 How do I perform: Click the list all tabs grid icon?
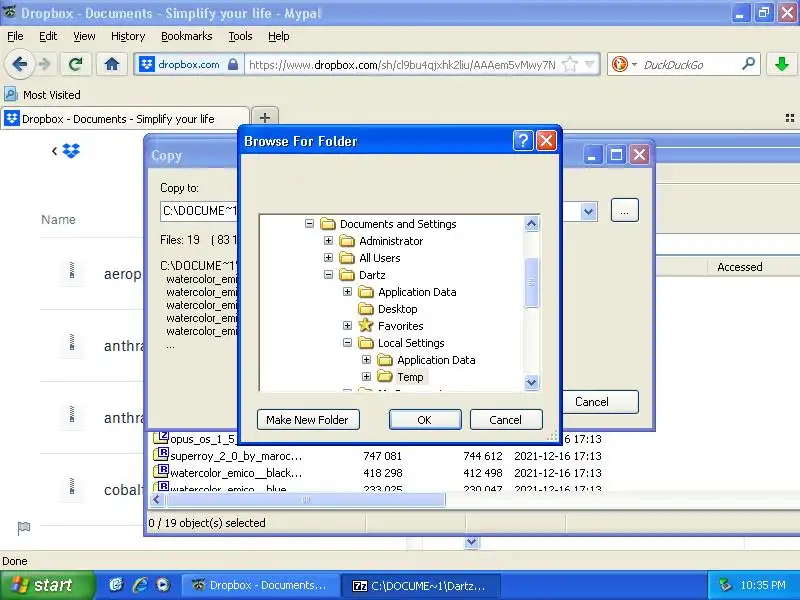pos(790,118)
